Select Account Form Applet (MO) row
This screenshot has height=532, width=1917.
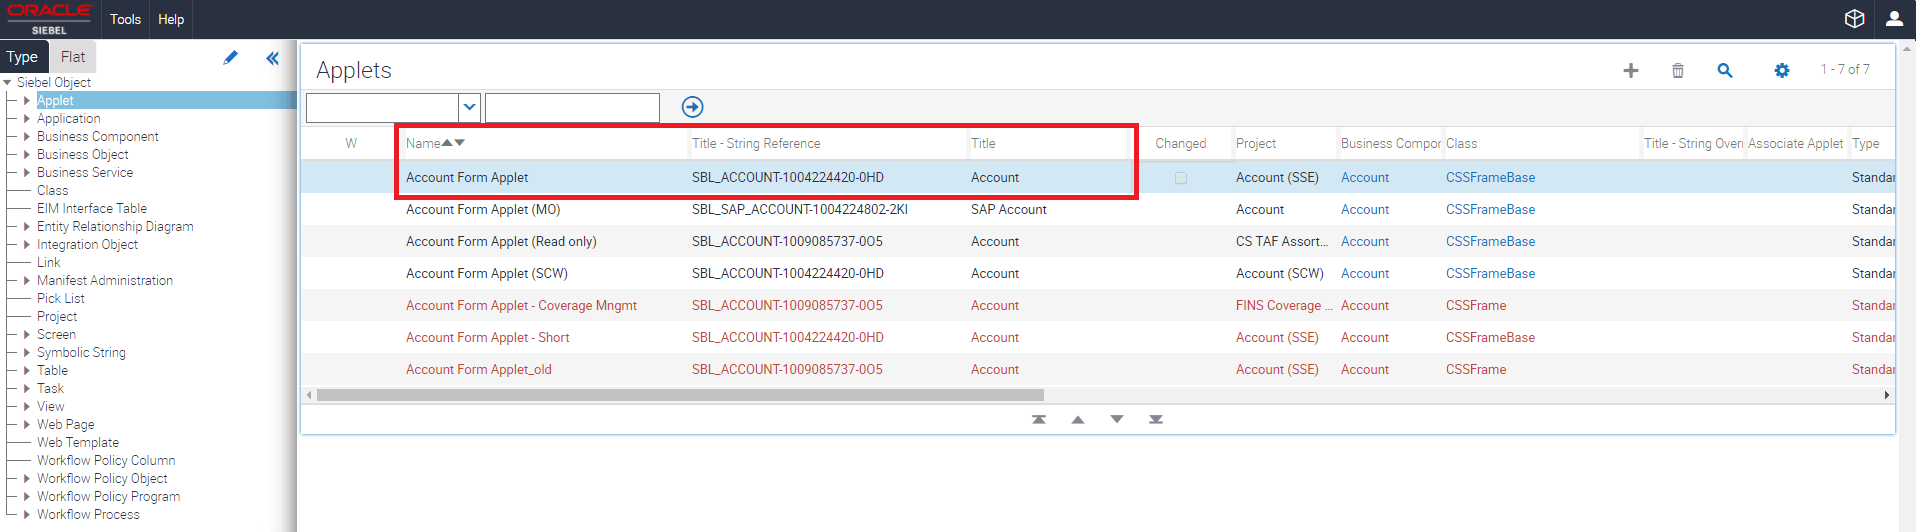coord(483,210)
